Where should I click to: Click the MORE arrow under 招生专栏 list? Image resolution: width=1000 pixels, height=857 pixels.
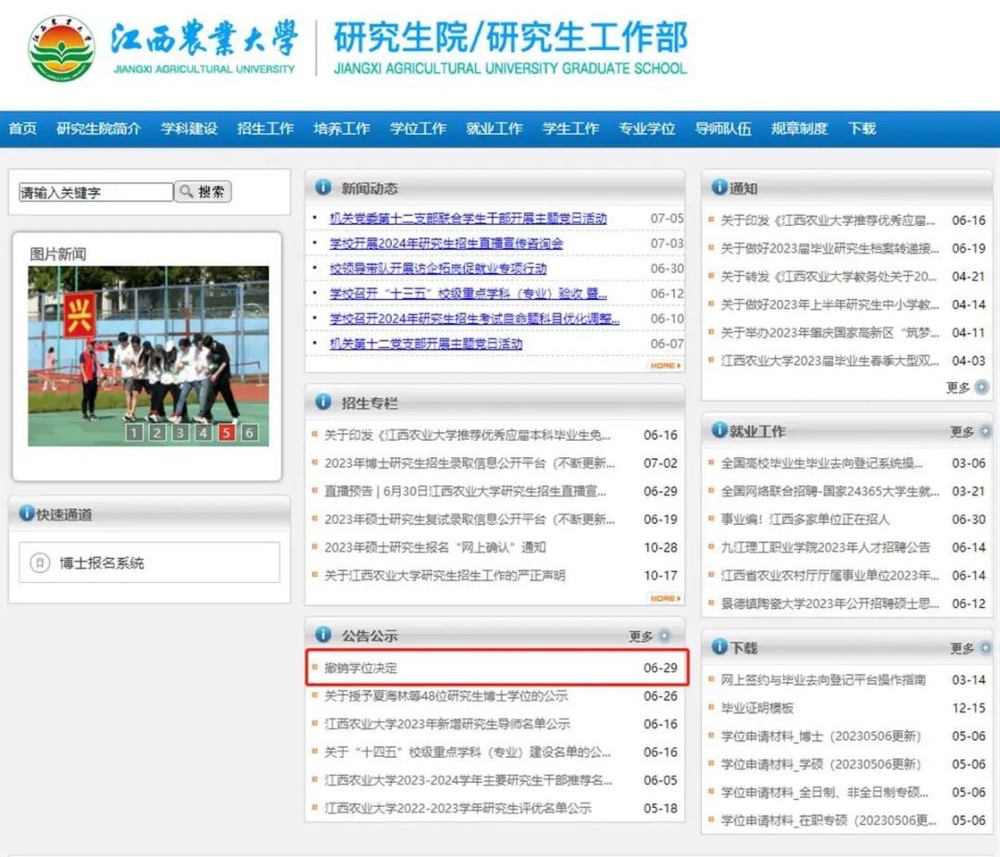pyautogui.click(x=665, y=598)
